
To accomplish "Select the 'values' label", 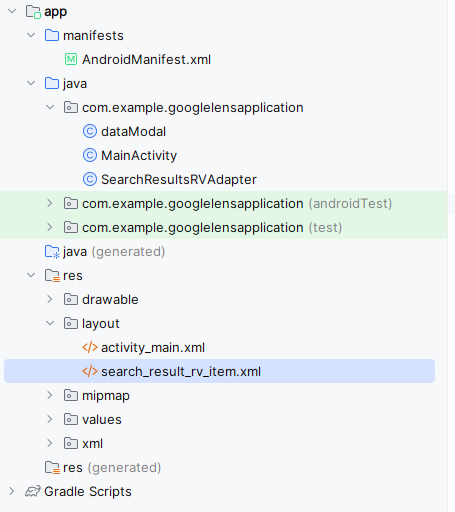I will 102,420.
